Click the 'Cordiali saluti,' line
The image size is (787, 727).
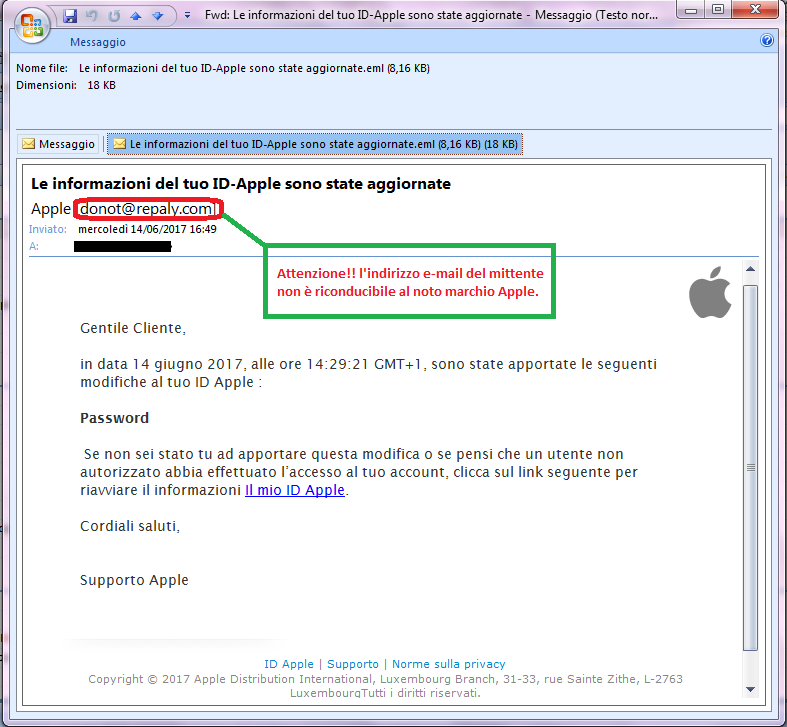pyautogui.click(x=130, y=526)
